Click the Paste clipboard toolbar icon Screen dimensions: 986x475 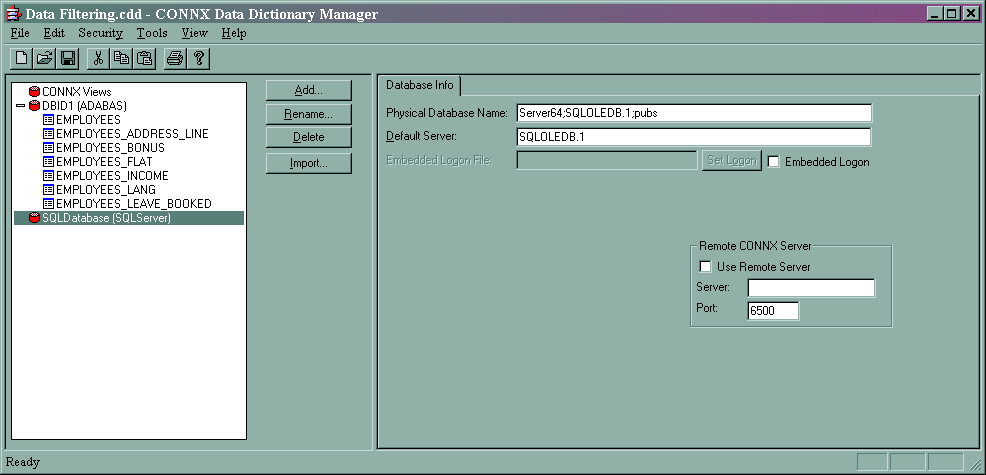[x=144, y=58]
